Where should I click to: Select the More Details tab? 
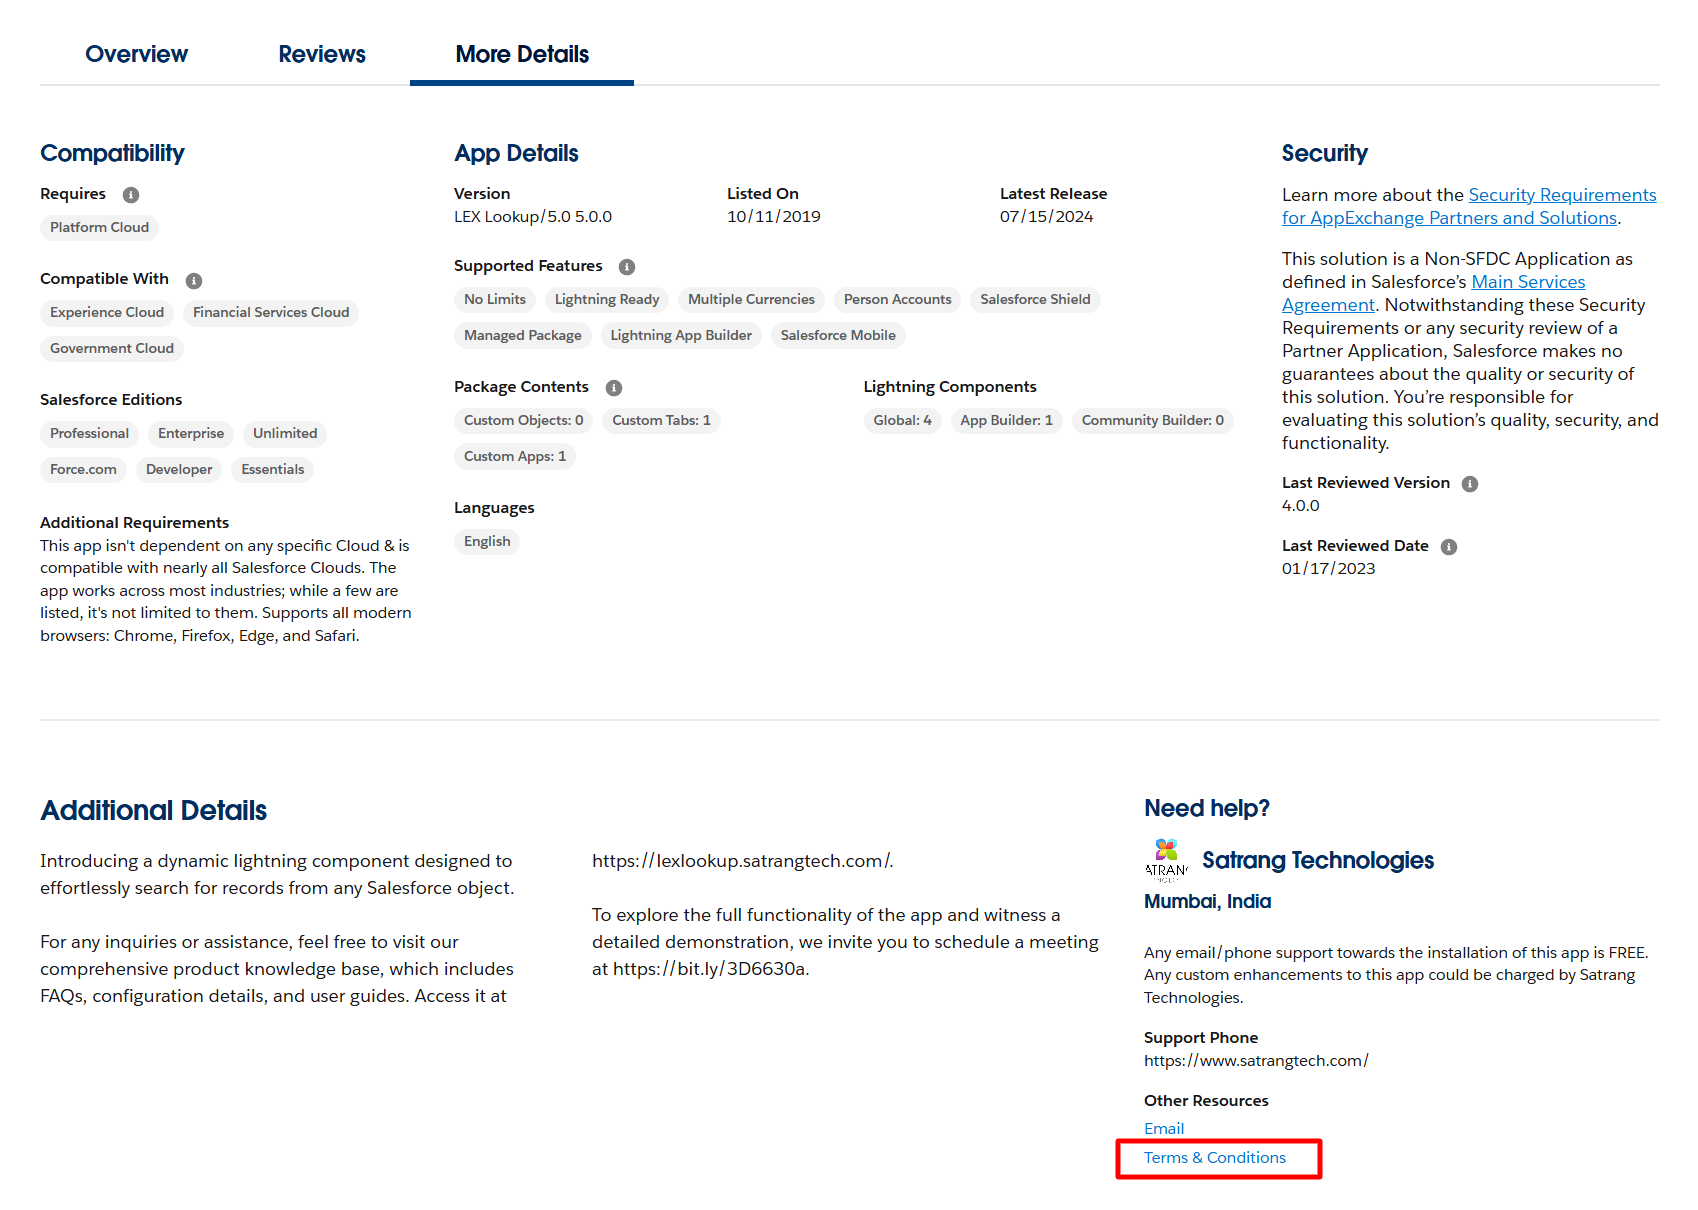522,54
